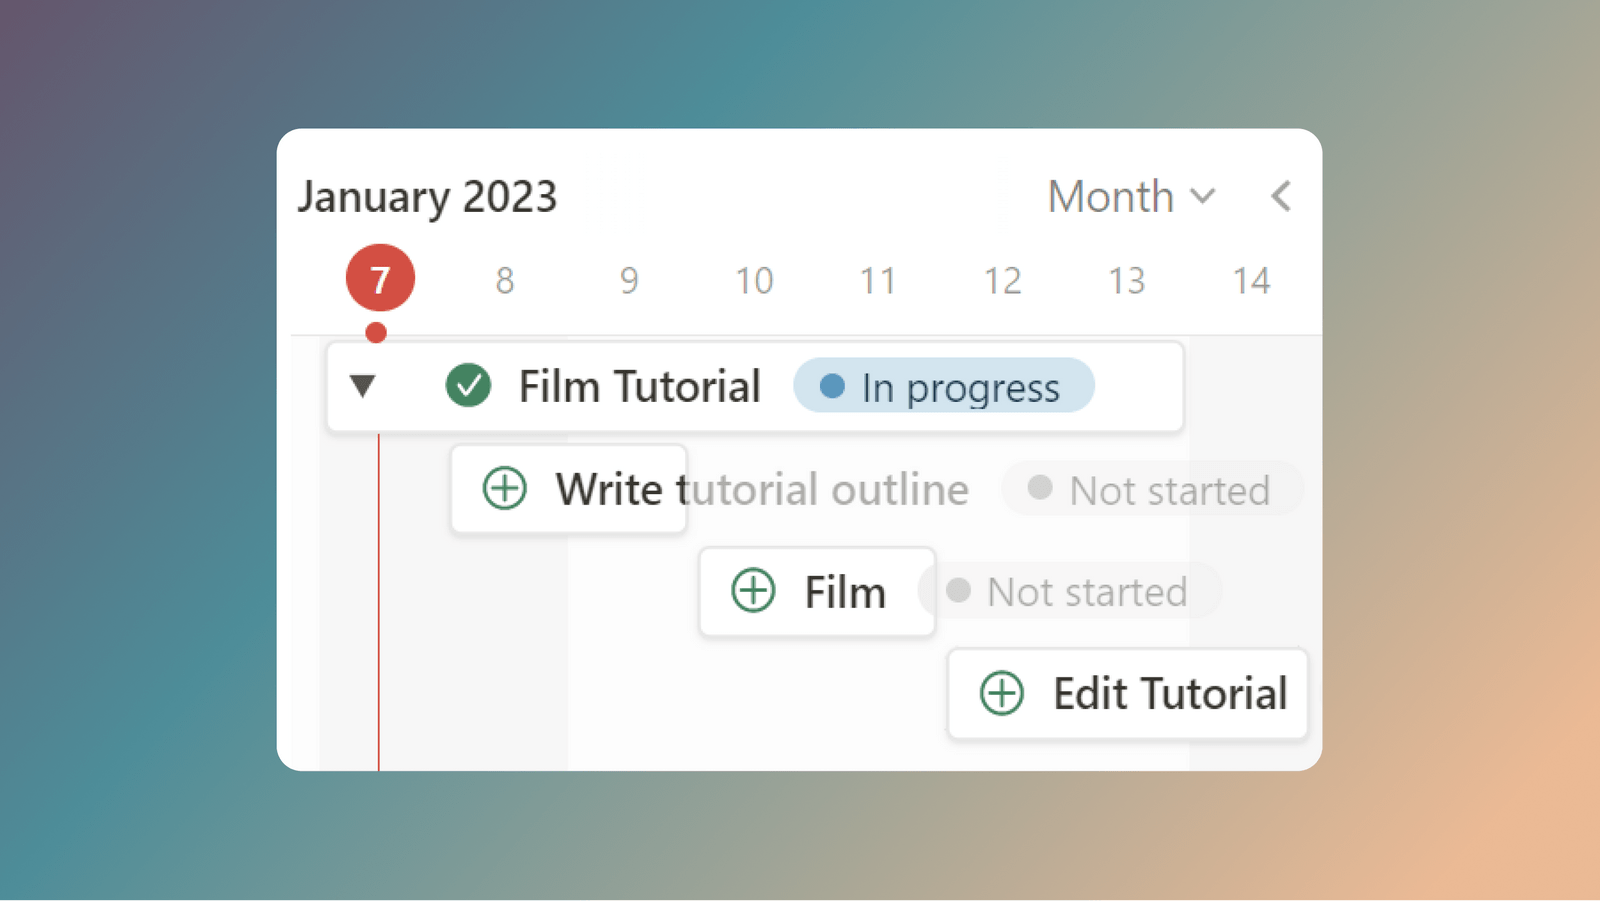
Task: Click the red dot below date 7
Action: [x=377, y=333]
